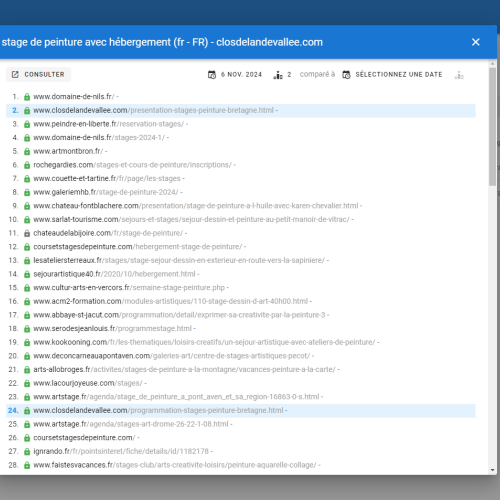Open coursetstagesdepeinture.com homepage row 26

click(x=84, y=438)
